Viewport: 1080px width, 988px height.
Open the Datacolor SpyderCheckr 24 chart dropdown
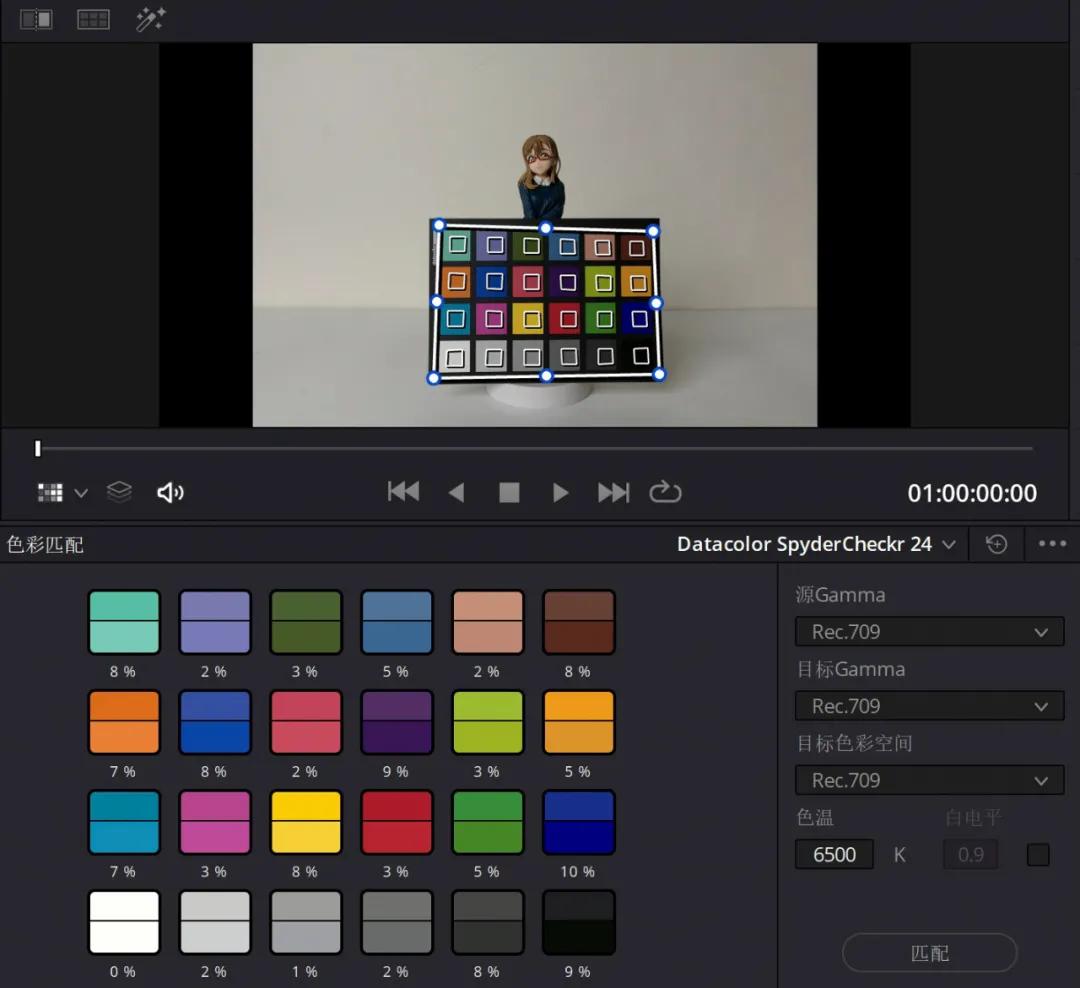pyautogui.click(x=816, y=544)
